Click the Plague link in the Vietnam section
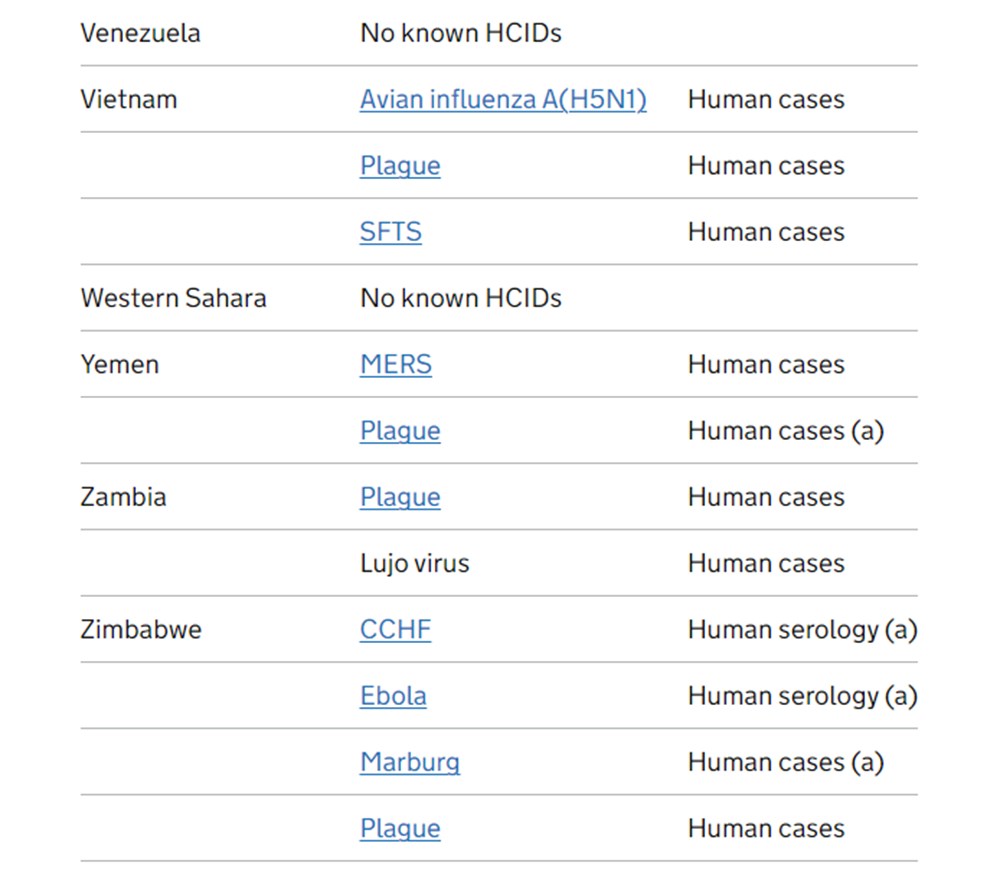1000x889 pixels. click(400, 166)
